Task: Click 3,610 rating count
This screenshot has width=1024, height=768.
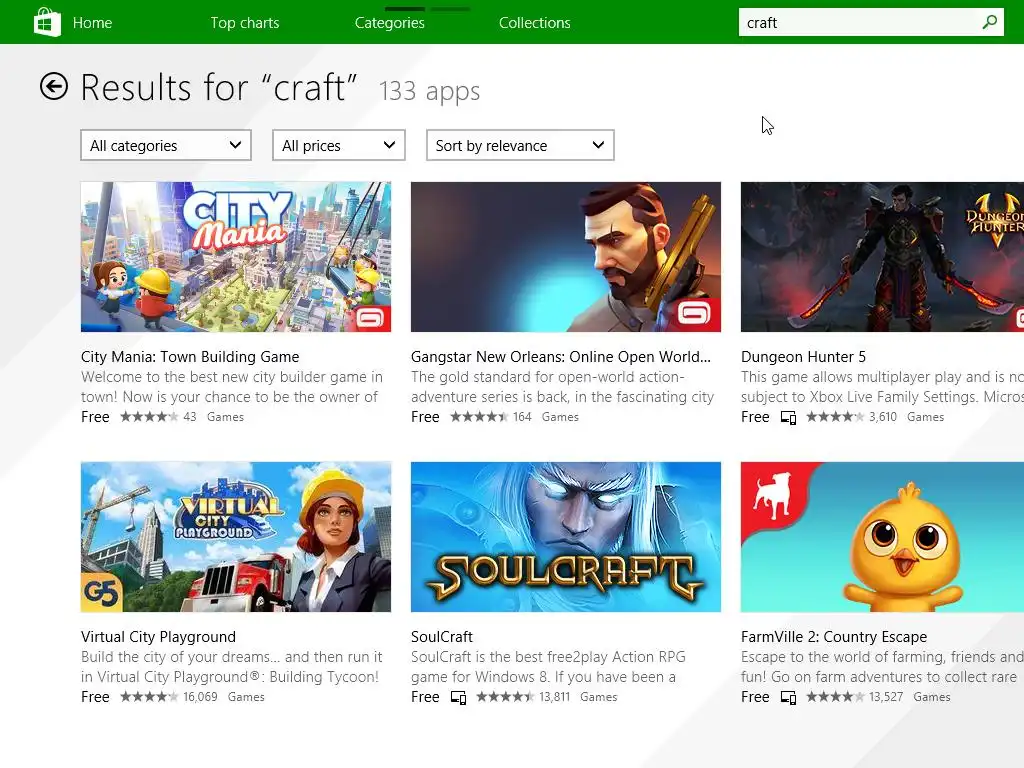Action: point(883,417)
